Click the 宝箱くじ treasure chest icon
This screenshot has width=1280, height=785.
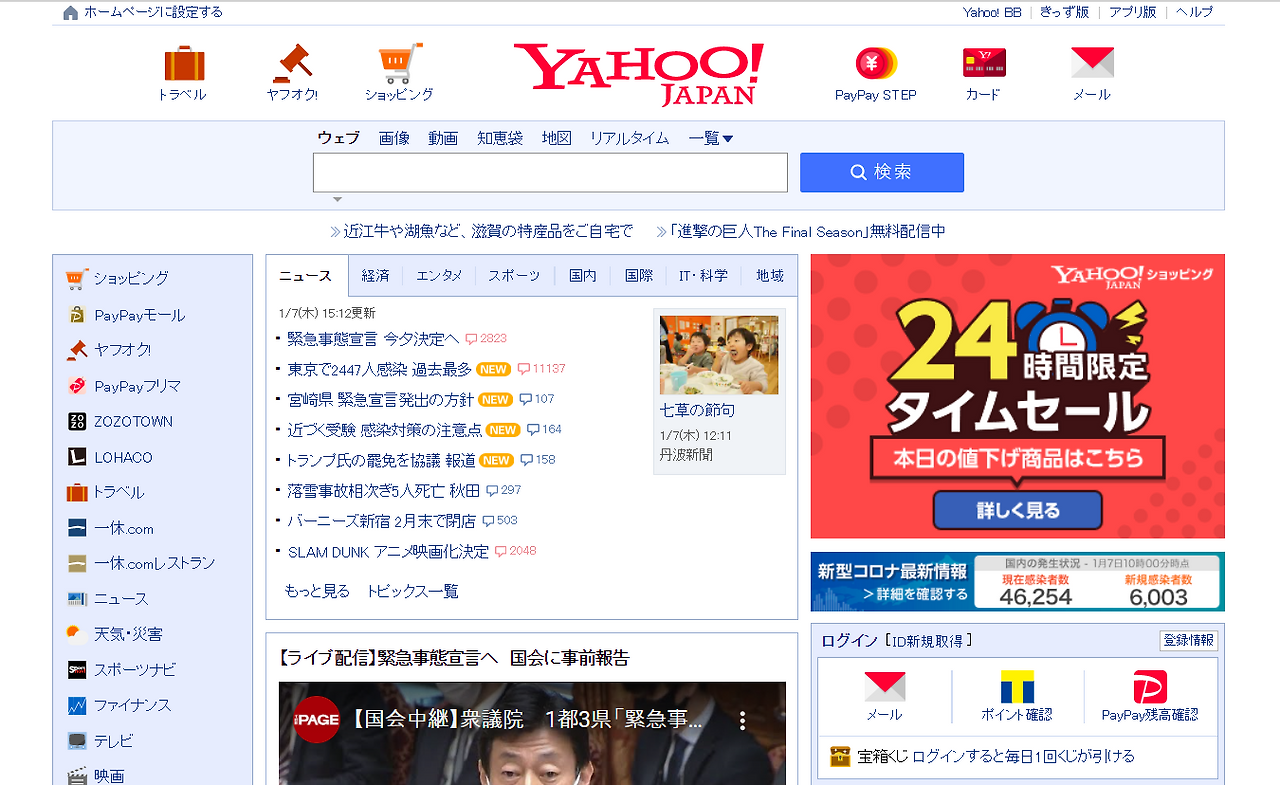840,757
